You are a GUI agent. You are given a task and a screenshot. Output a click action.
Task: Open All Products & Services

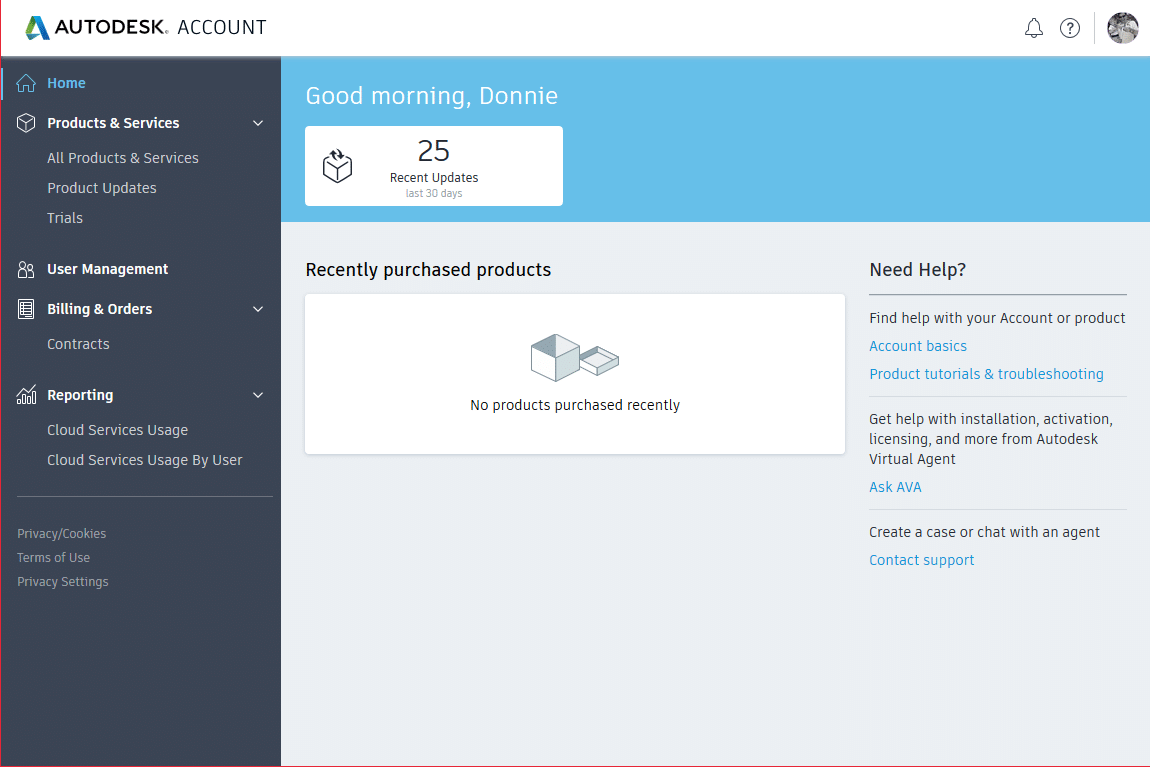(122, 158)
